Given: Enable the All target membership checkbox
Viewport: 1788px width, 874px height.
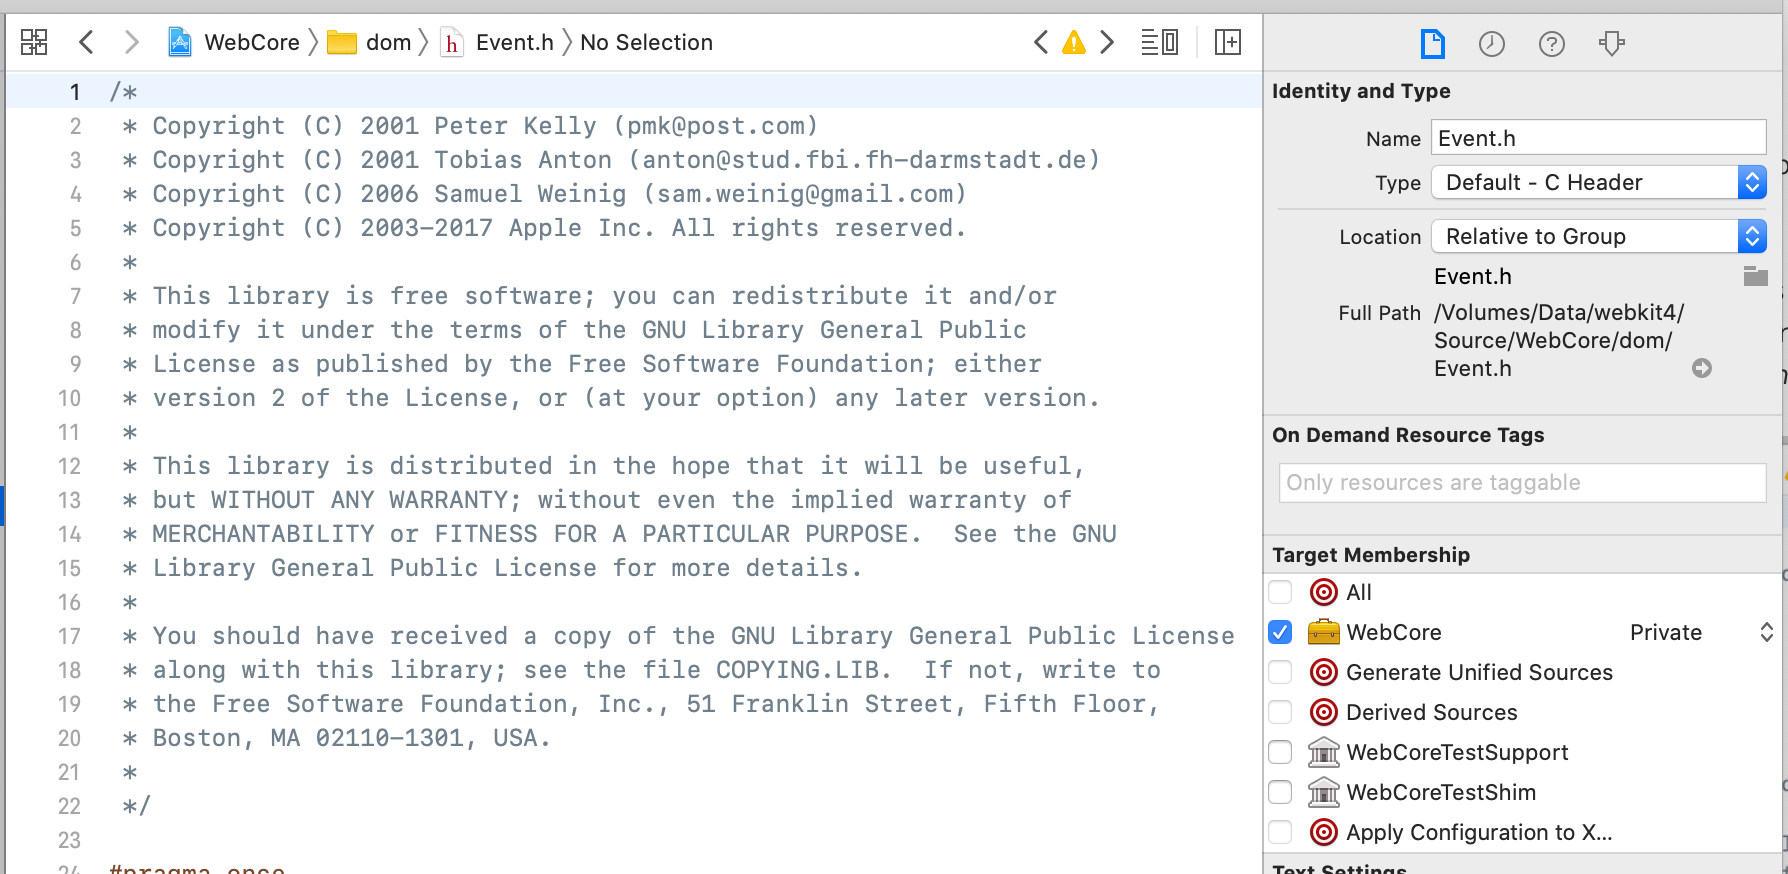Looking at the screenshot, I should (1280, 592).
